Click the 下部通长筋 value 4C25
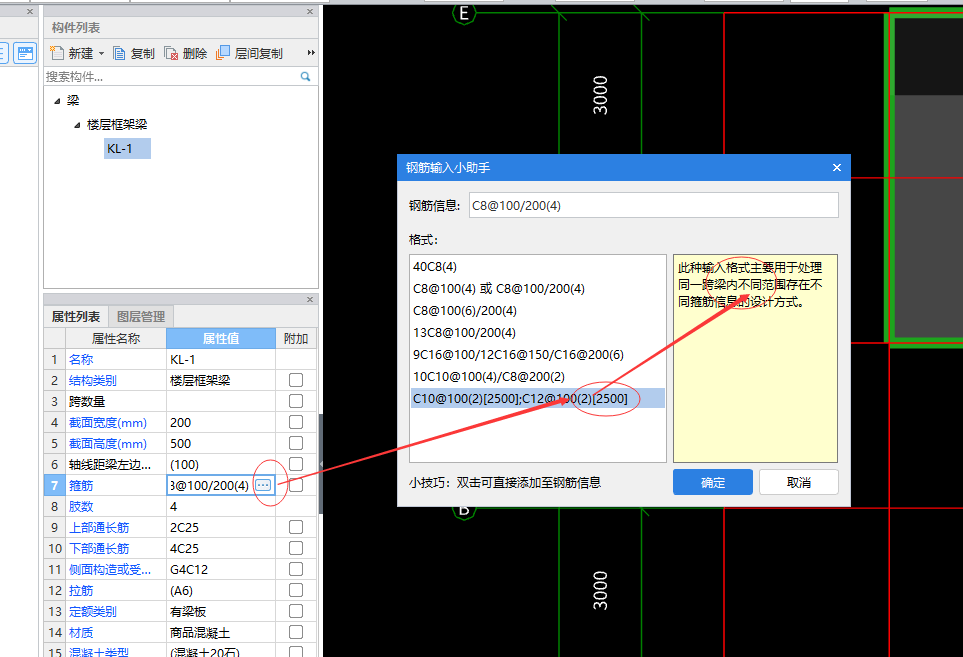This screenshot has width=963, height=657. click(x=221, y=548)
